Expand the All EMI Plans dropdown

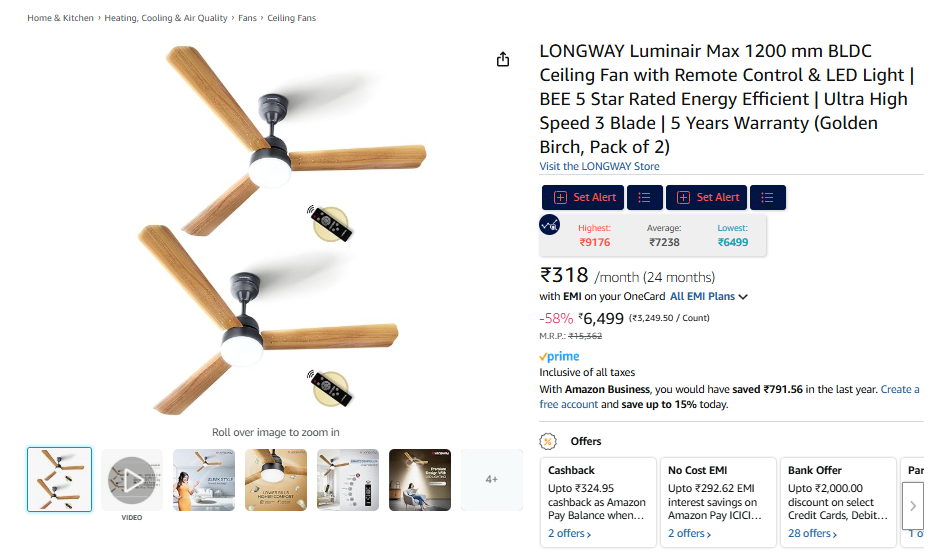point(709,297)
